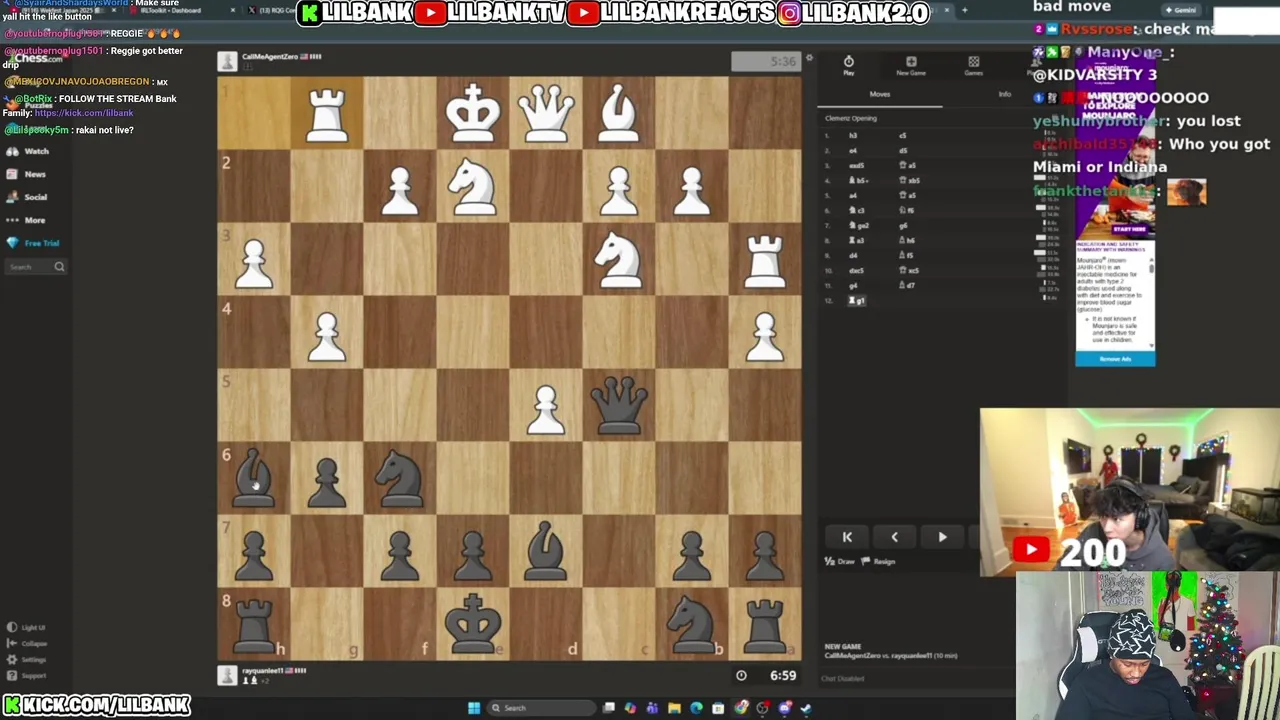Open File Explorer from taskbar

[674, 708]
